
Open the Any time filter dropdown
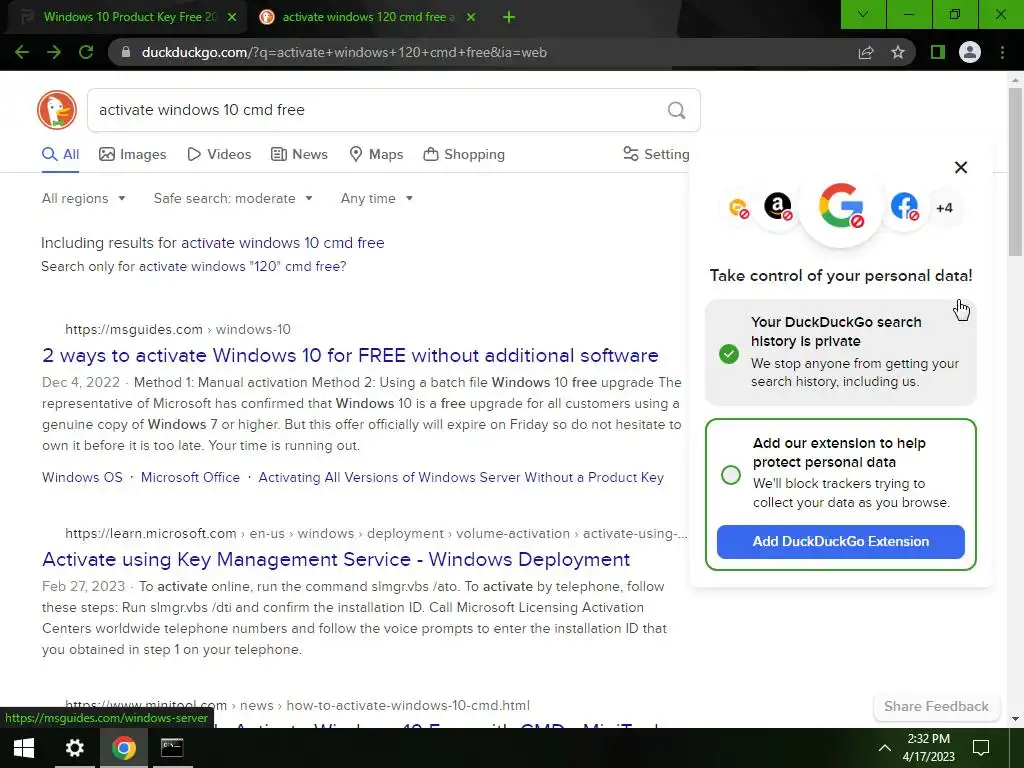[x=377, y=199]
